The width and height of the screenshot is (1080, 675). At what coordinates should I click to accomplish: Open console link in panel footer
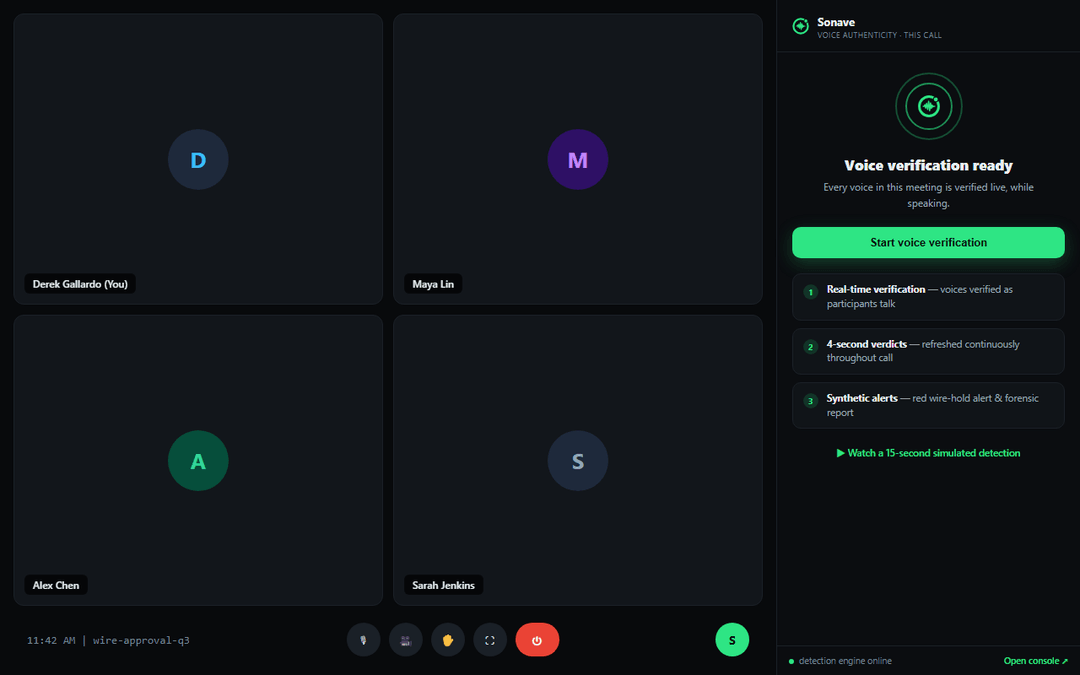tap(1035, 661)
